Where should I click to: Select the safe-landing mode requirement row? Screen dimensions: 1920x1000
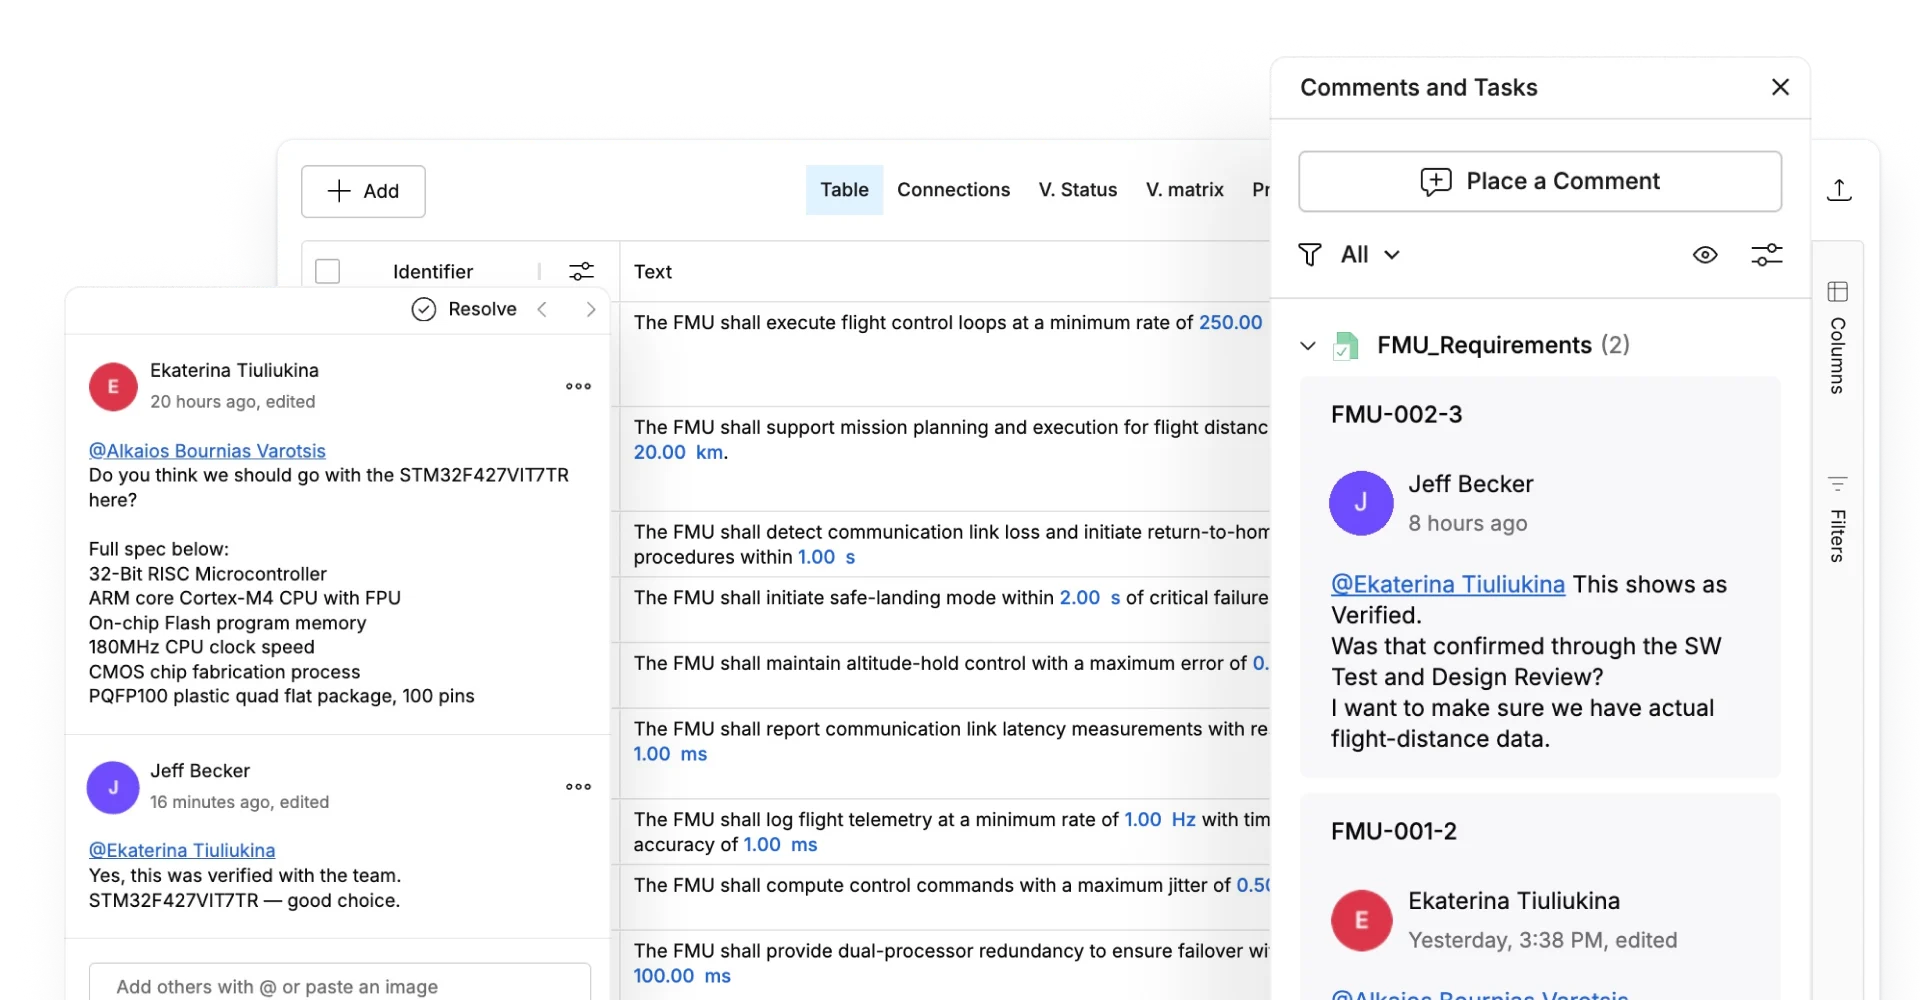pyautogui.click(x=945, y=609)
